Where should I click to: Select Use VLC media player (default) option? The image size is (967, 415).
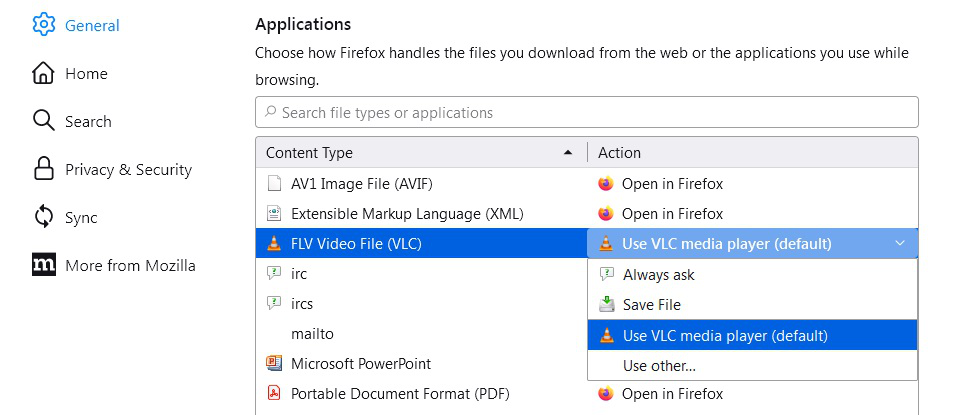752,335
